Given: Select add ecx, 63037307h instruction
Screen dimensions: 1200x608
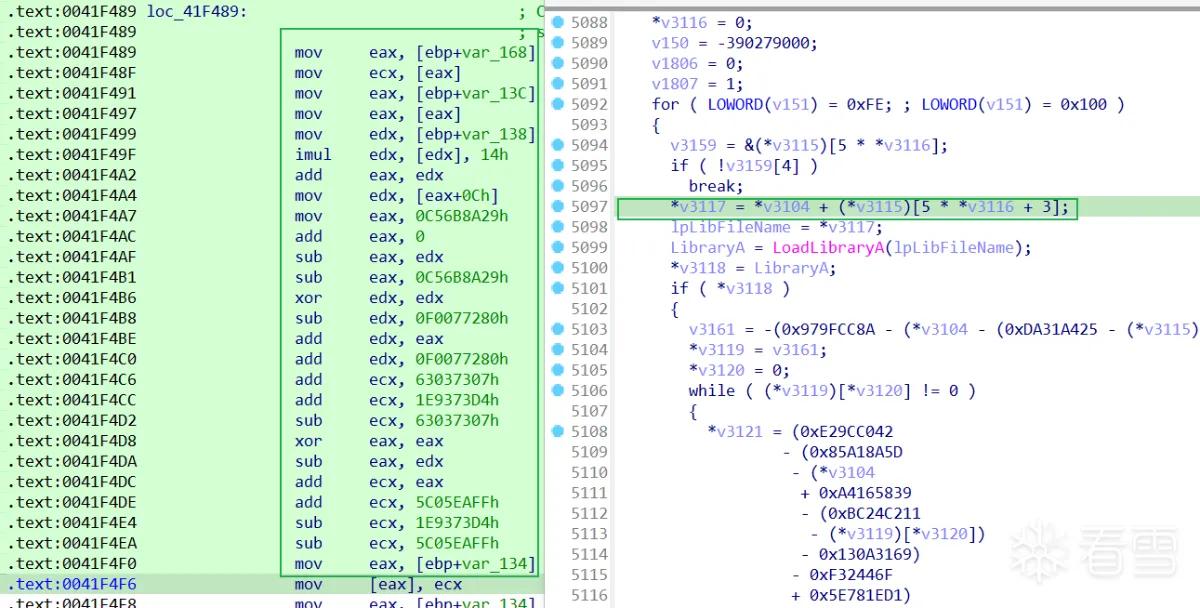Looking at the screenshot, I should (x=397, y=380).
